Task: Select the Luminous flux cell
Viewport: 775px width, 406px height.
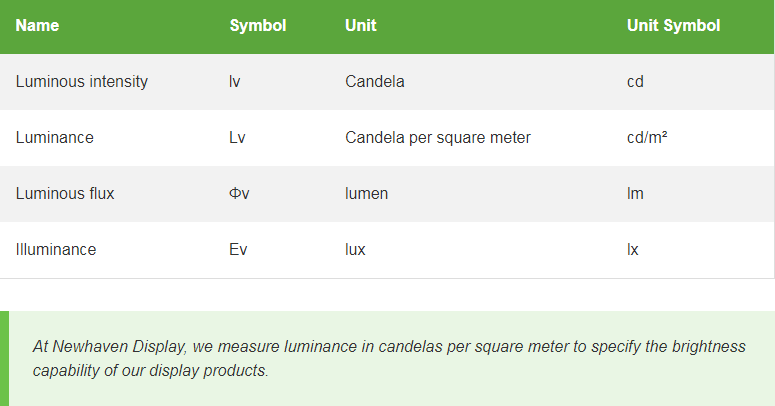Action: tap(65, 193)
